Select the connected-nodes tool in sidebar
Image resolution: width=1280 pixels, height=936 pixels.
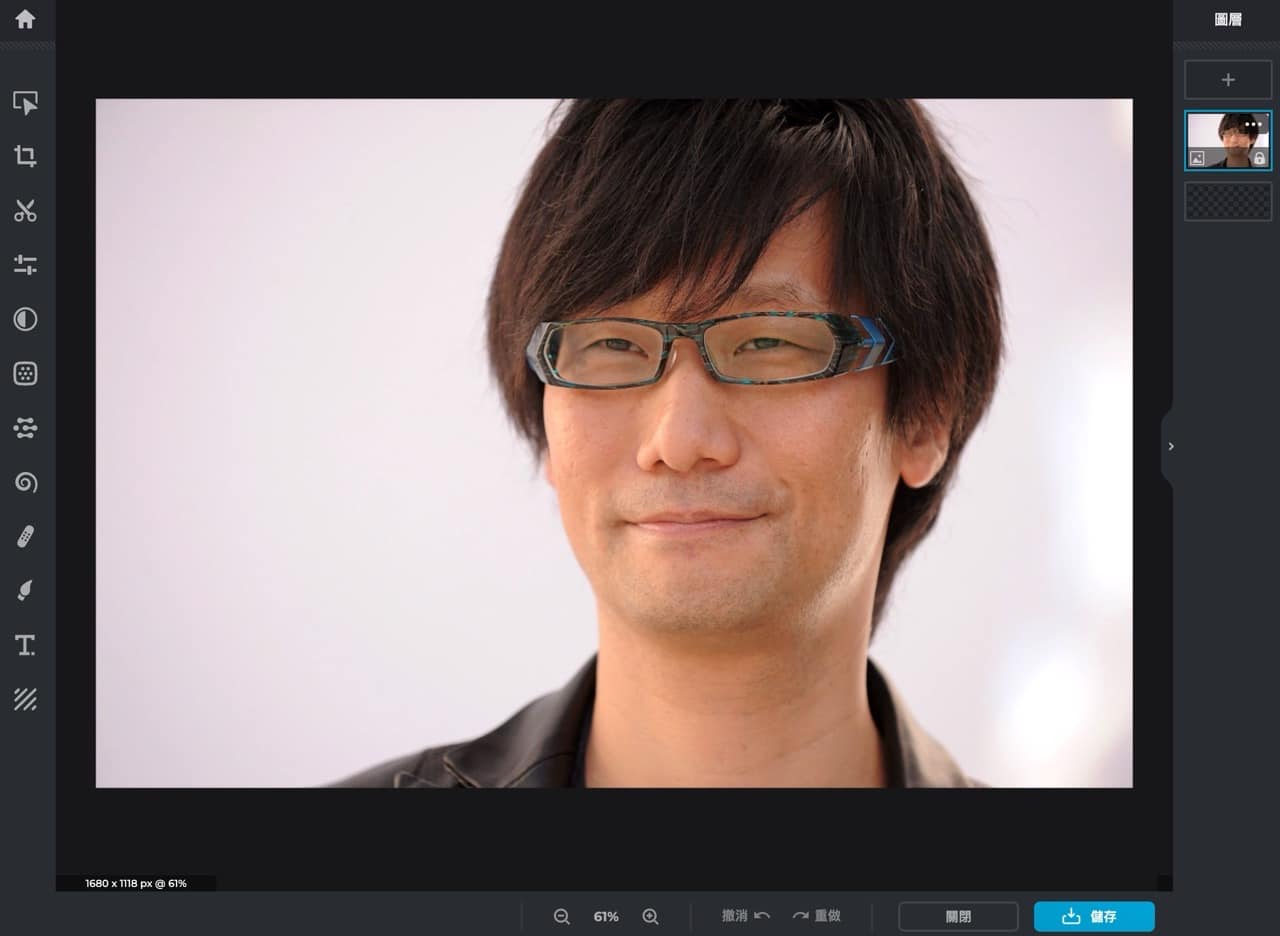[x=25, y=428]
